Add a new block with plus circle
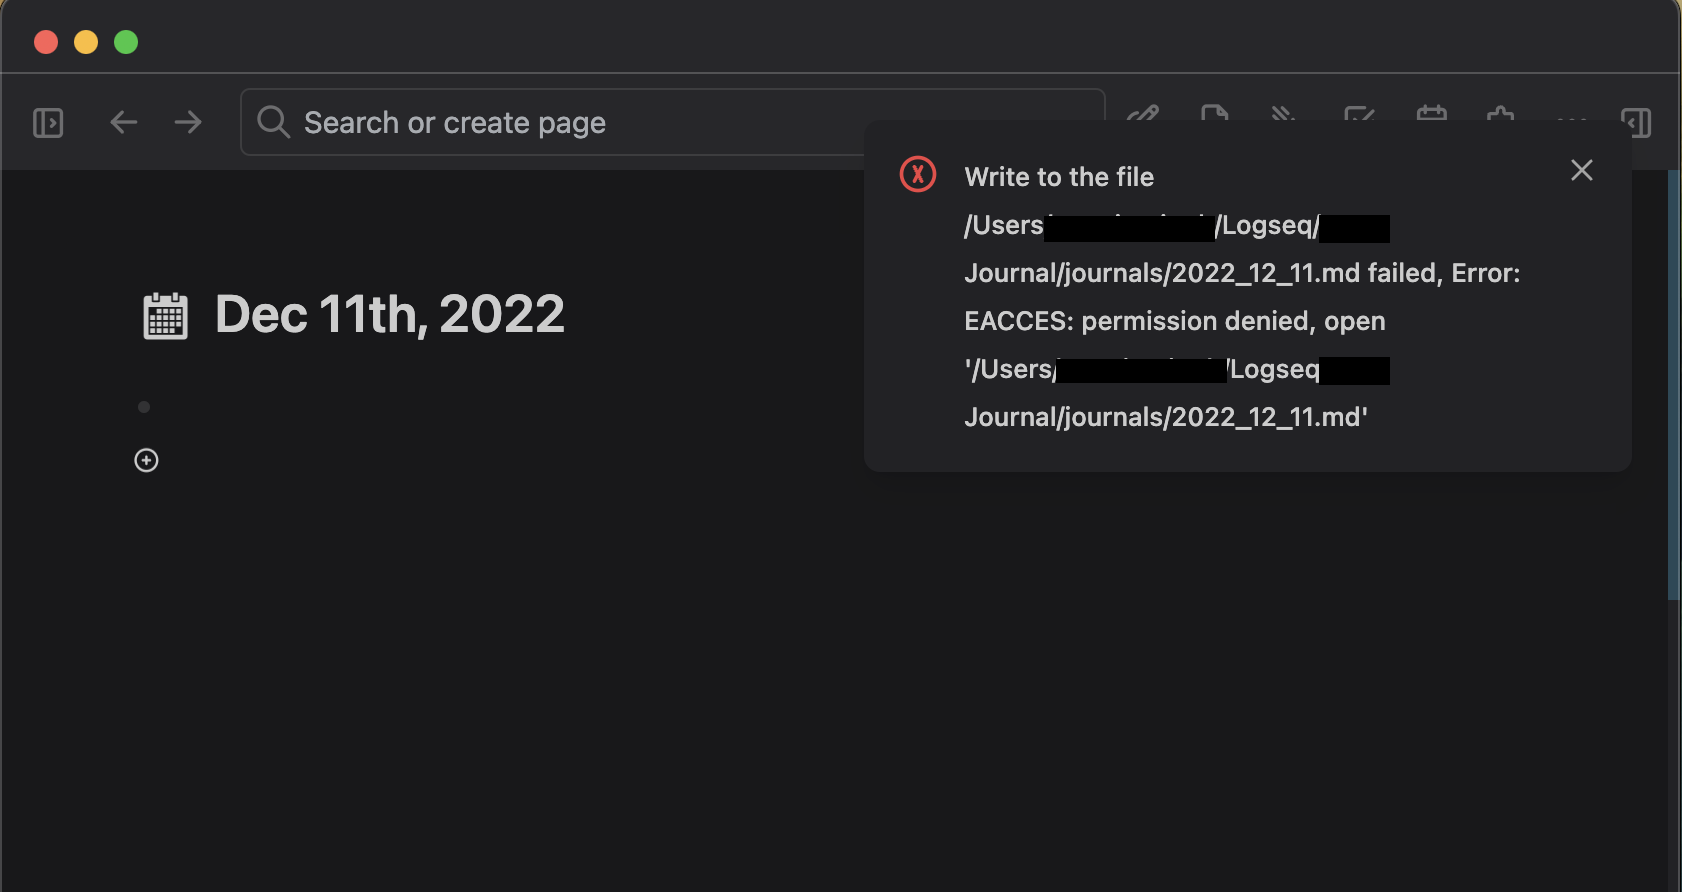 pos(146,460)
